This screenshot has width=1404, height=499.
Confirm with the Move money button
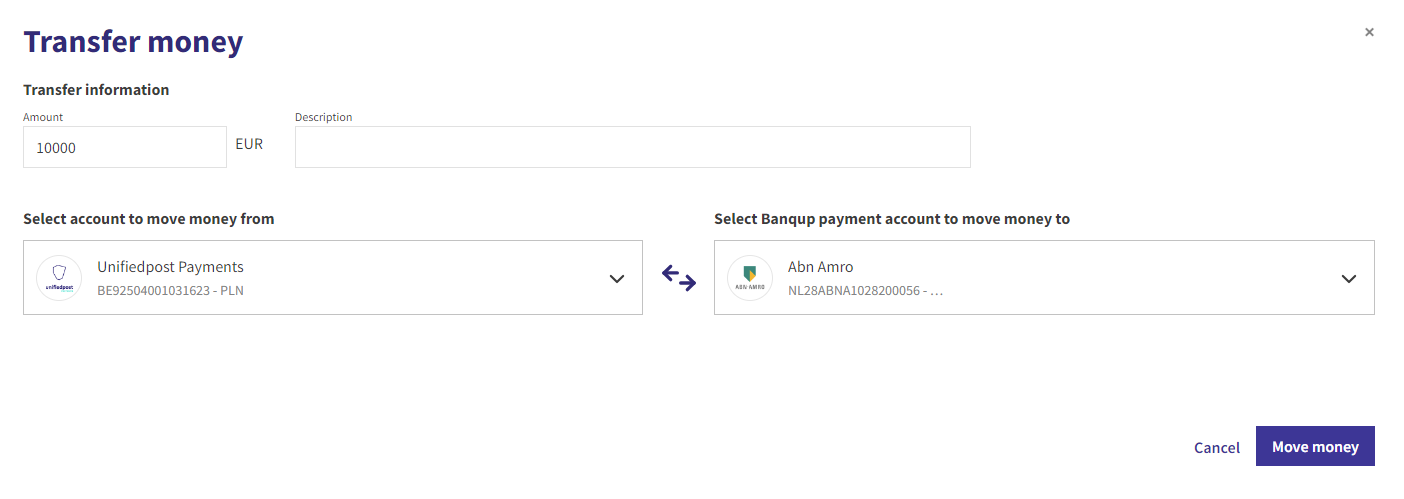click(1315, 446)
